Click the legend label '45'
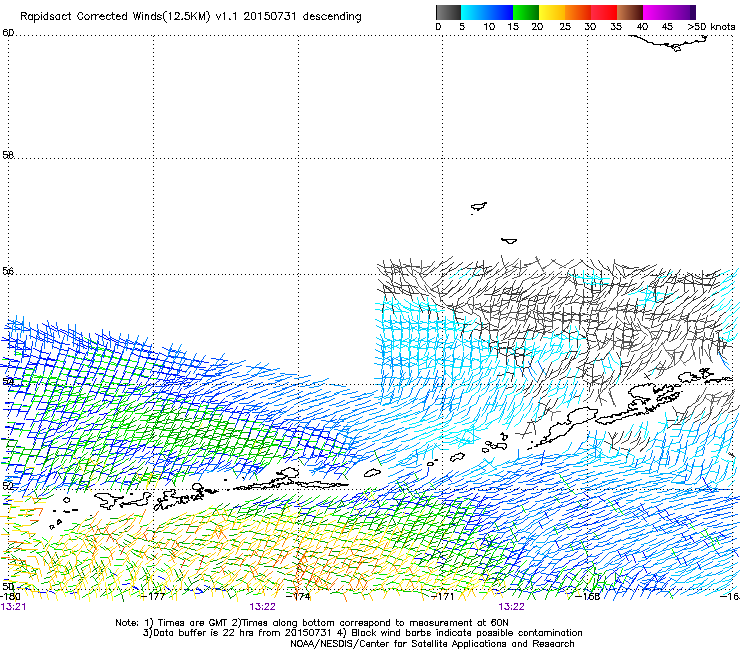This screenshot has height=650, width=740. coord(667,27)
